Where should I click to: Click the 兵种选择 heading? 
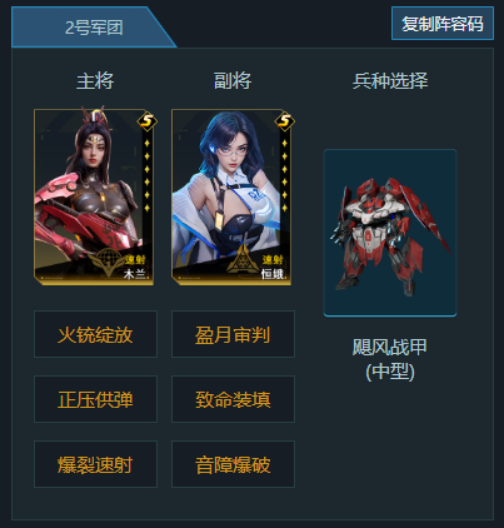click(x=390, y=81)
